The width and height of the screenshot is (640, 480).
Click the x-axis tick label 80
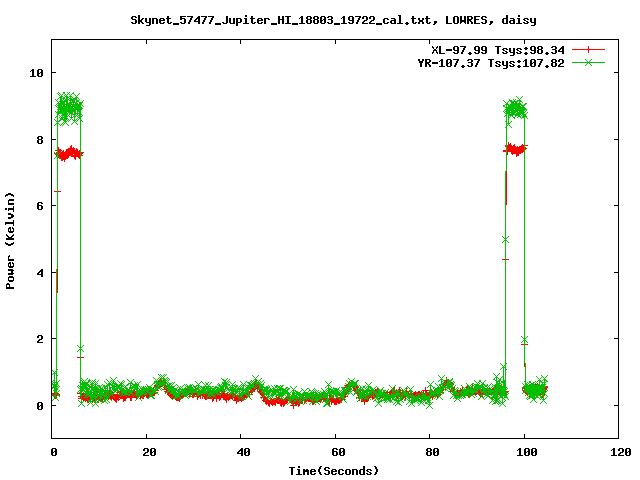[432, 452]
